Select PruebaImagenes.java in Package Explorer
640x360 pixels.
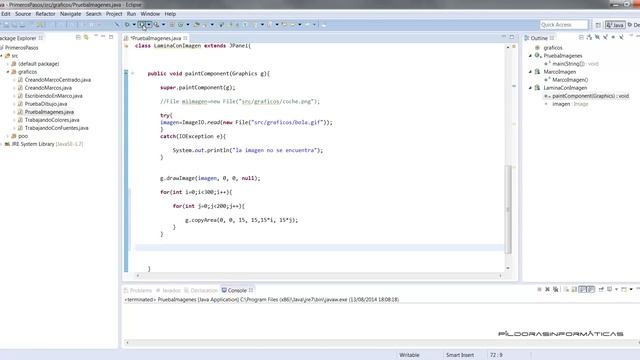tap(49, 112)
